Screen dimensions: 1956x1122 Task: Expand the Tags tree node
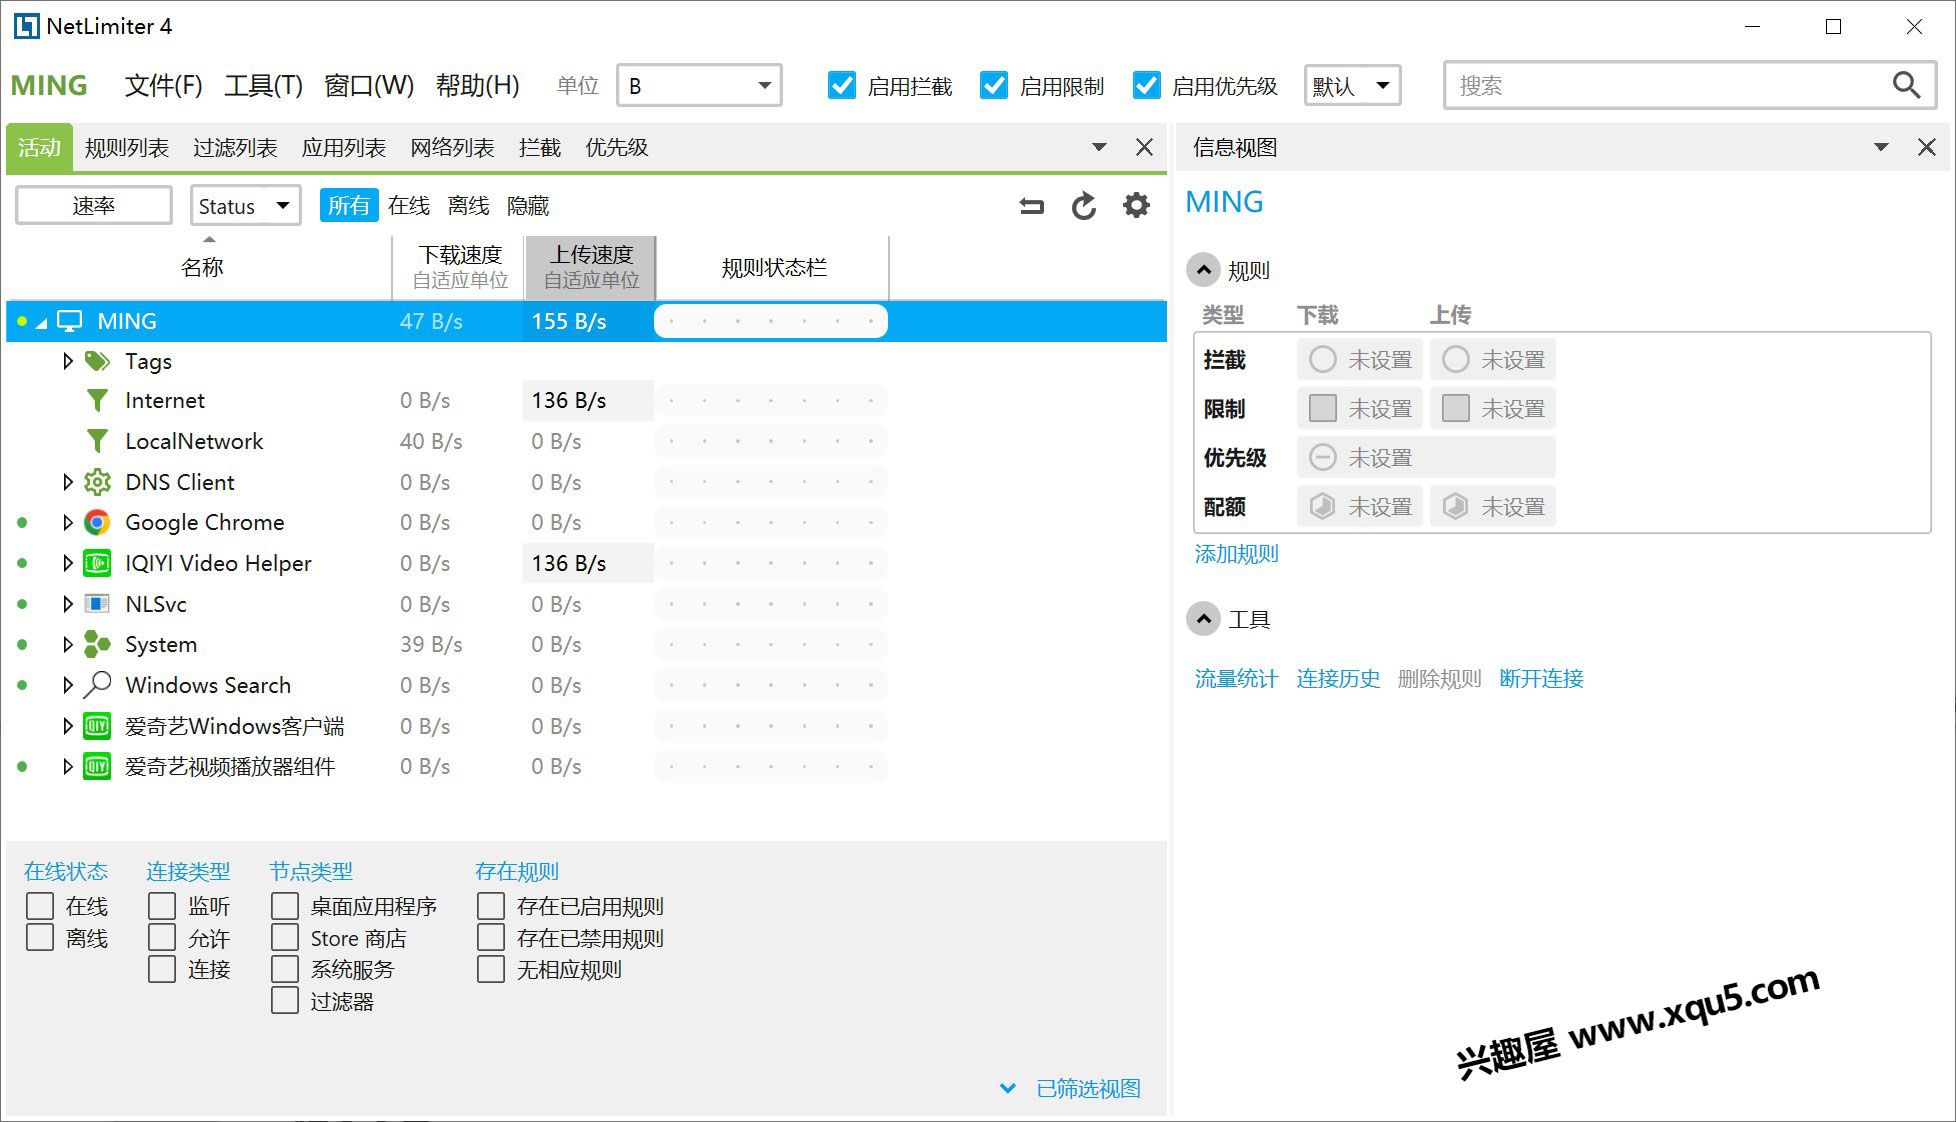point(68,361)
